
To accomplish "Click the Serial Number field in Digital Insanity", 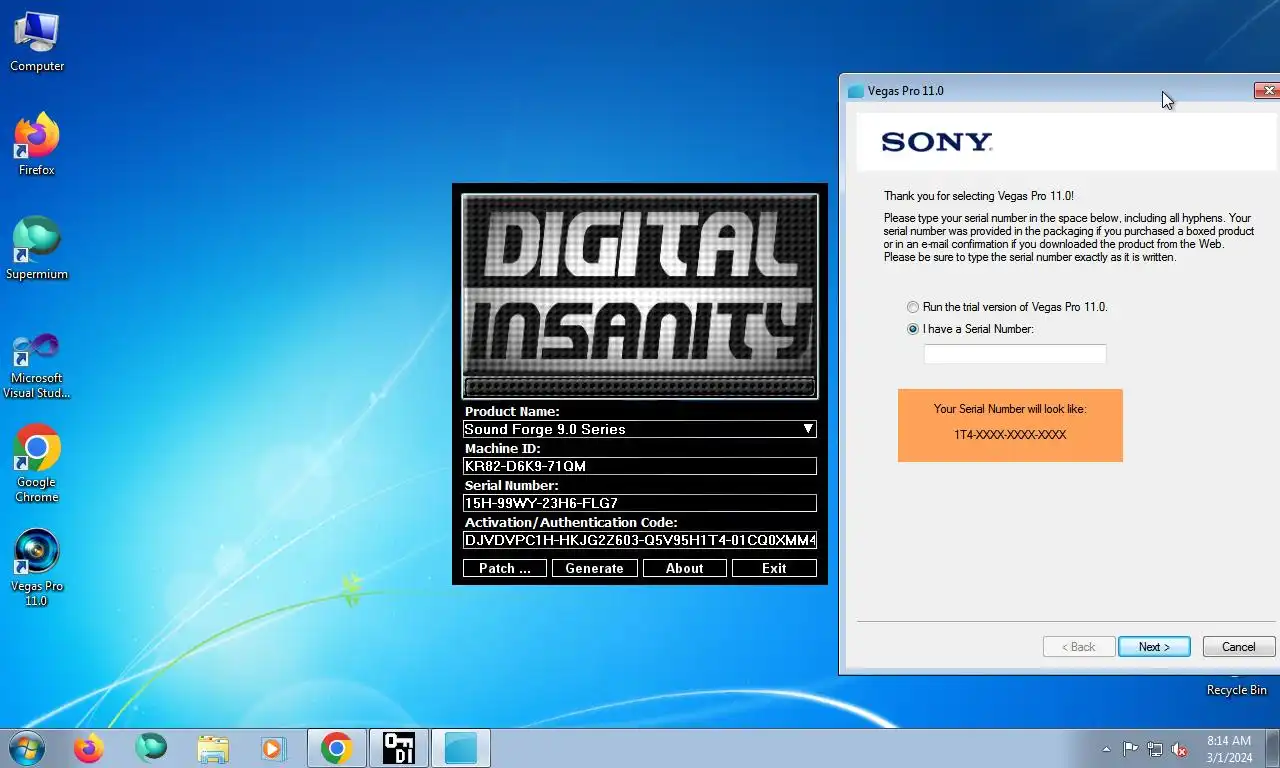I will 640,503.
